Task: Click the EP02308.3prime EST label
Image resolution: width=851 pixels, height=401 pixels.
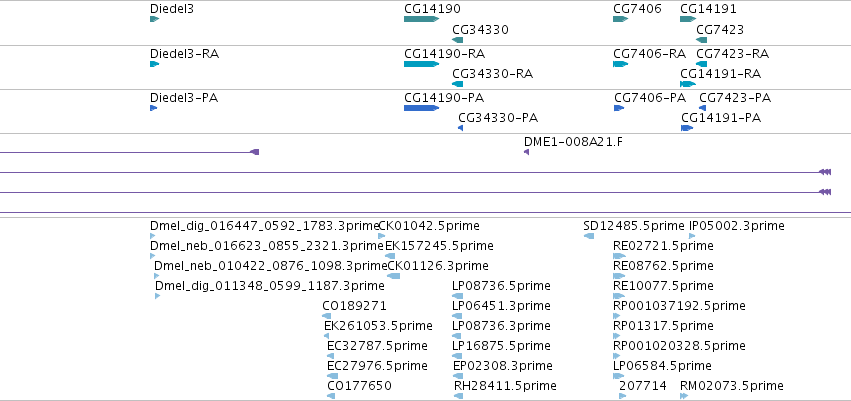Action: 503,366
